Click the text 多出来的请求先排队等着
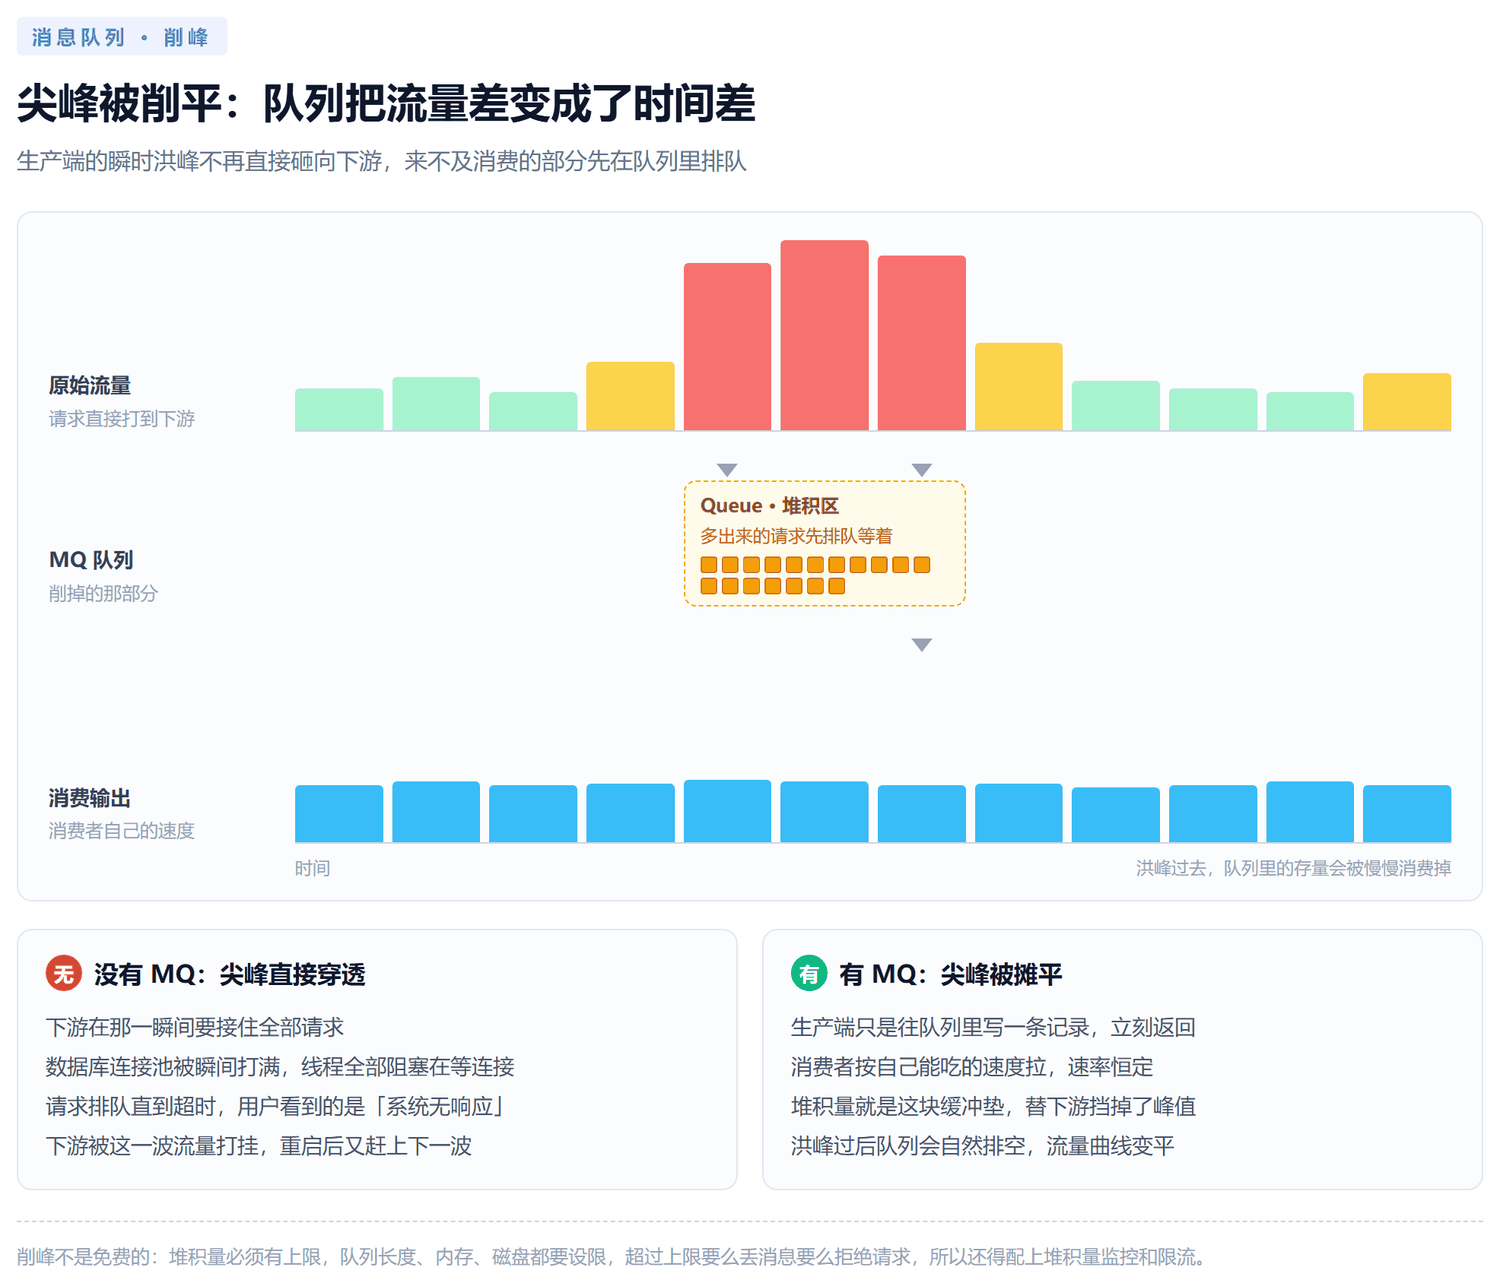Screen dimensions: 1500x1283 (x=796, y=536)
